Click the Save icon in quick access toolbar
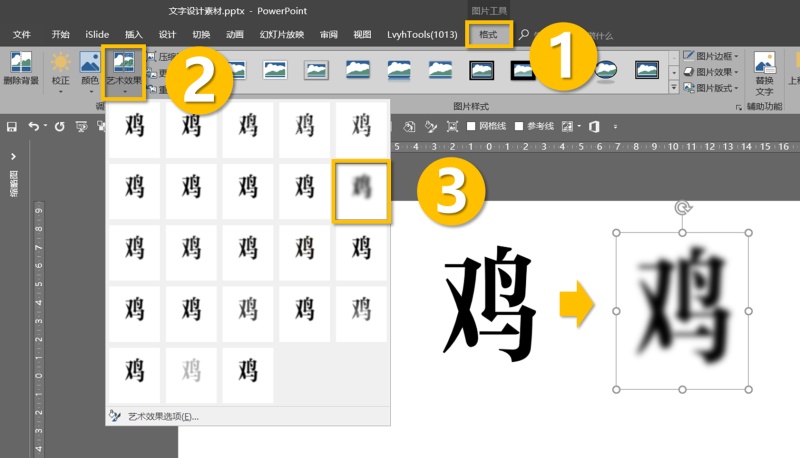This screenshot has width=800, height=458. point(12,126)
